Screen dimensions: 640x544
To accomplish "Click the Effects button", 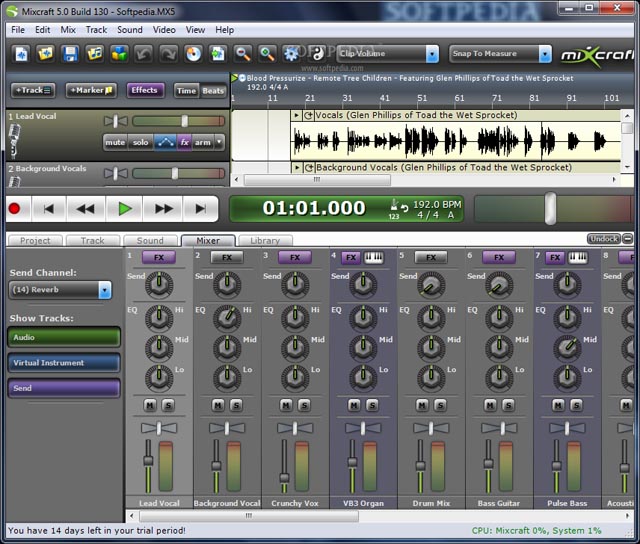I will (x=144, y=90).
